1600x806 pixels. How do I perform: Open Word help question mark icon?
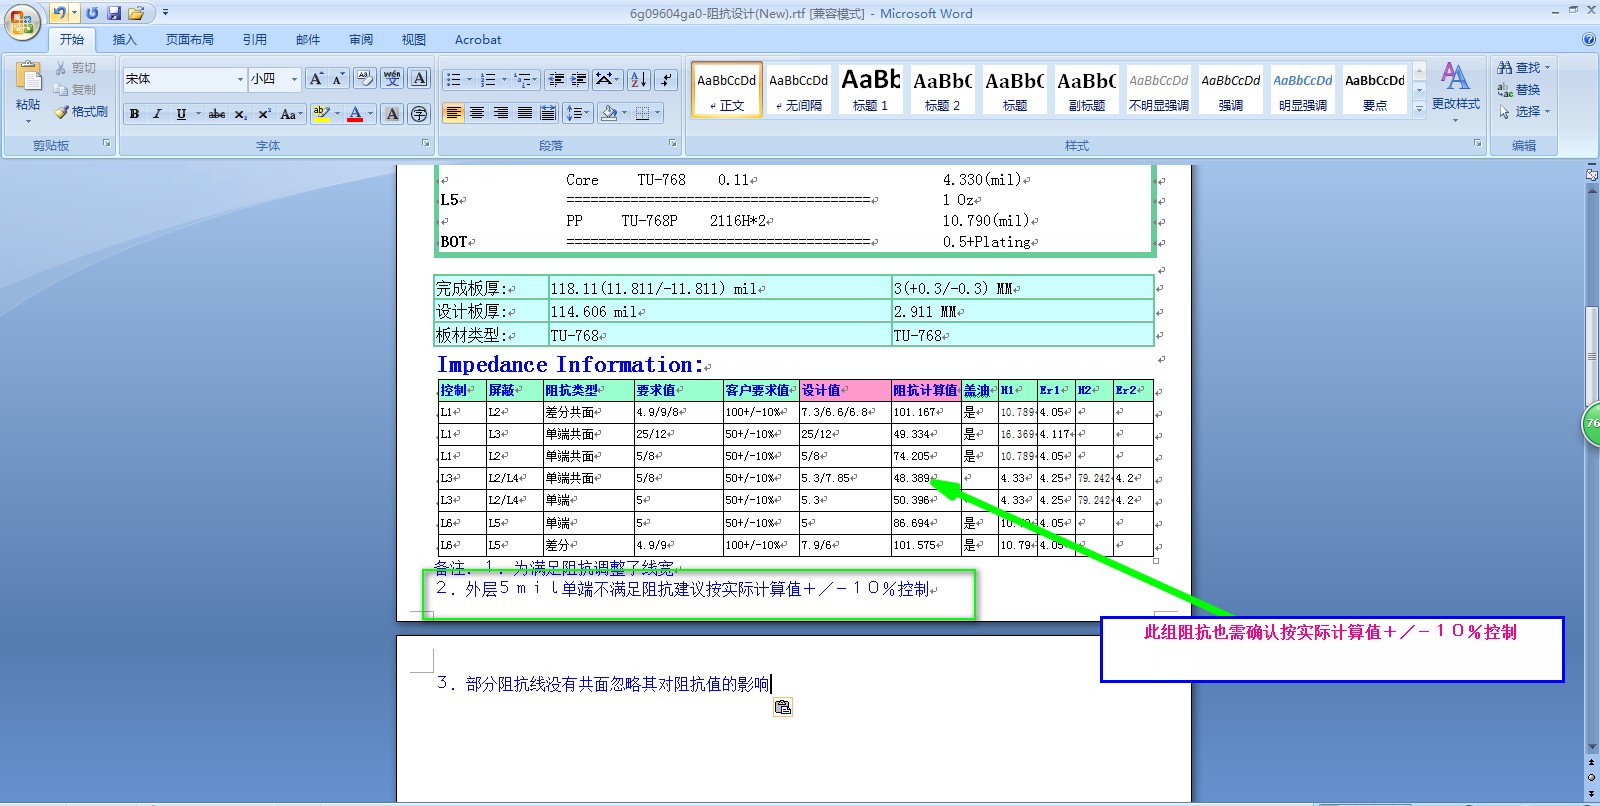[1589, 39]
